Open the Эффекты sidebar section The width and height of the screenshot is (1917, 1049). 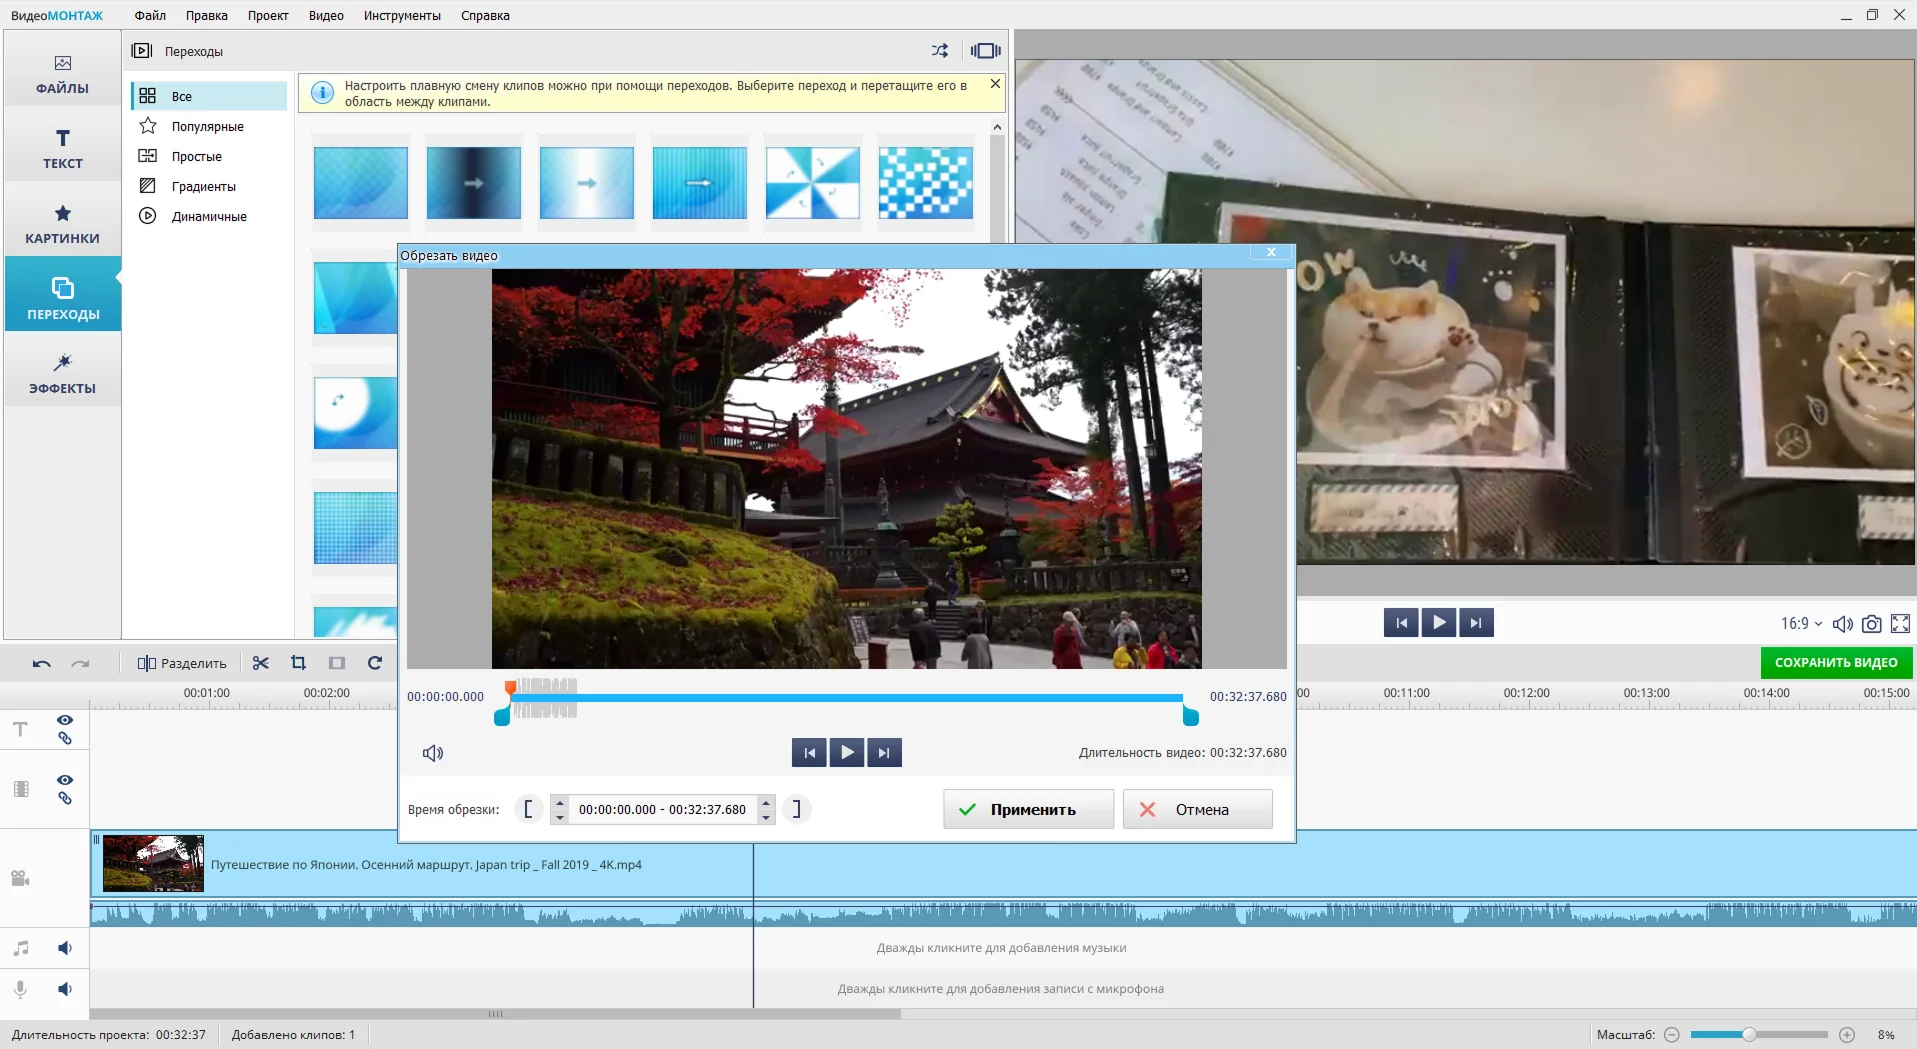pyautogui.click(x=62, y=374)
